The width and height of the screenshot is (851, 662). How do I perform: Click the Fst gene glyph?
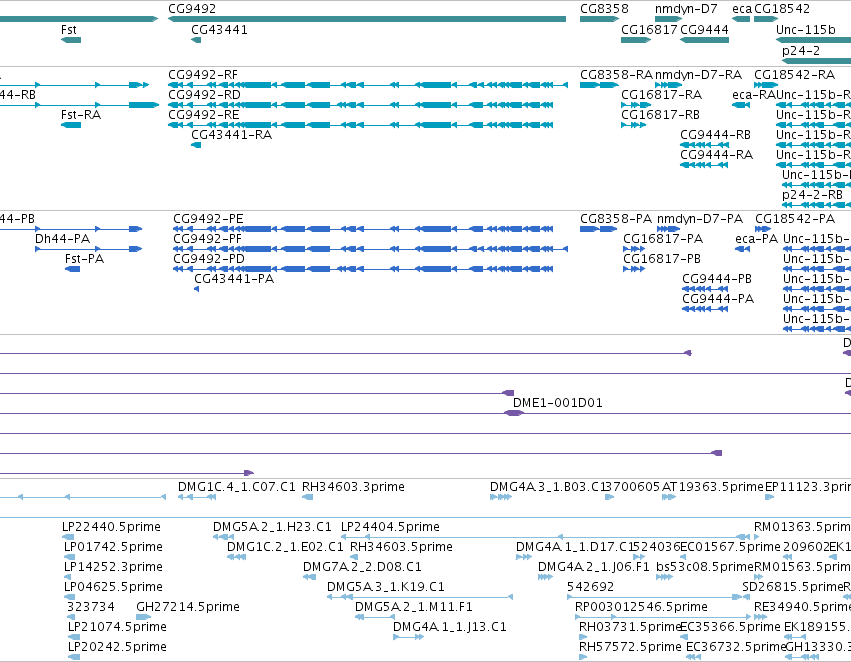pos(71,40)
